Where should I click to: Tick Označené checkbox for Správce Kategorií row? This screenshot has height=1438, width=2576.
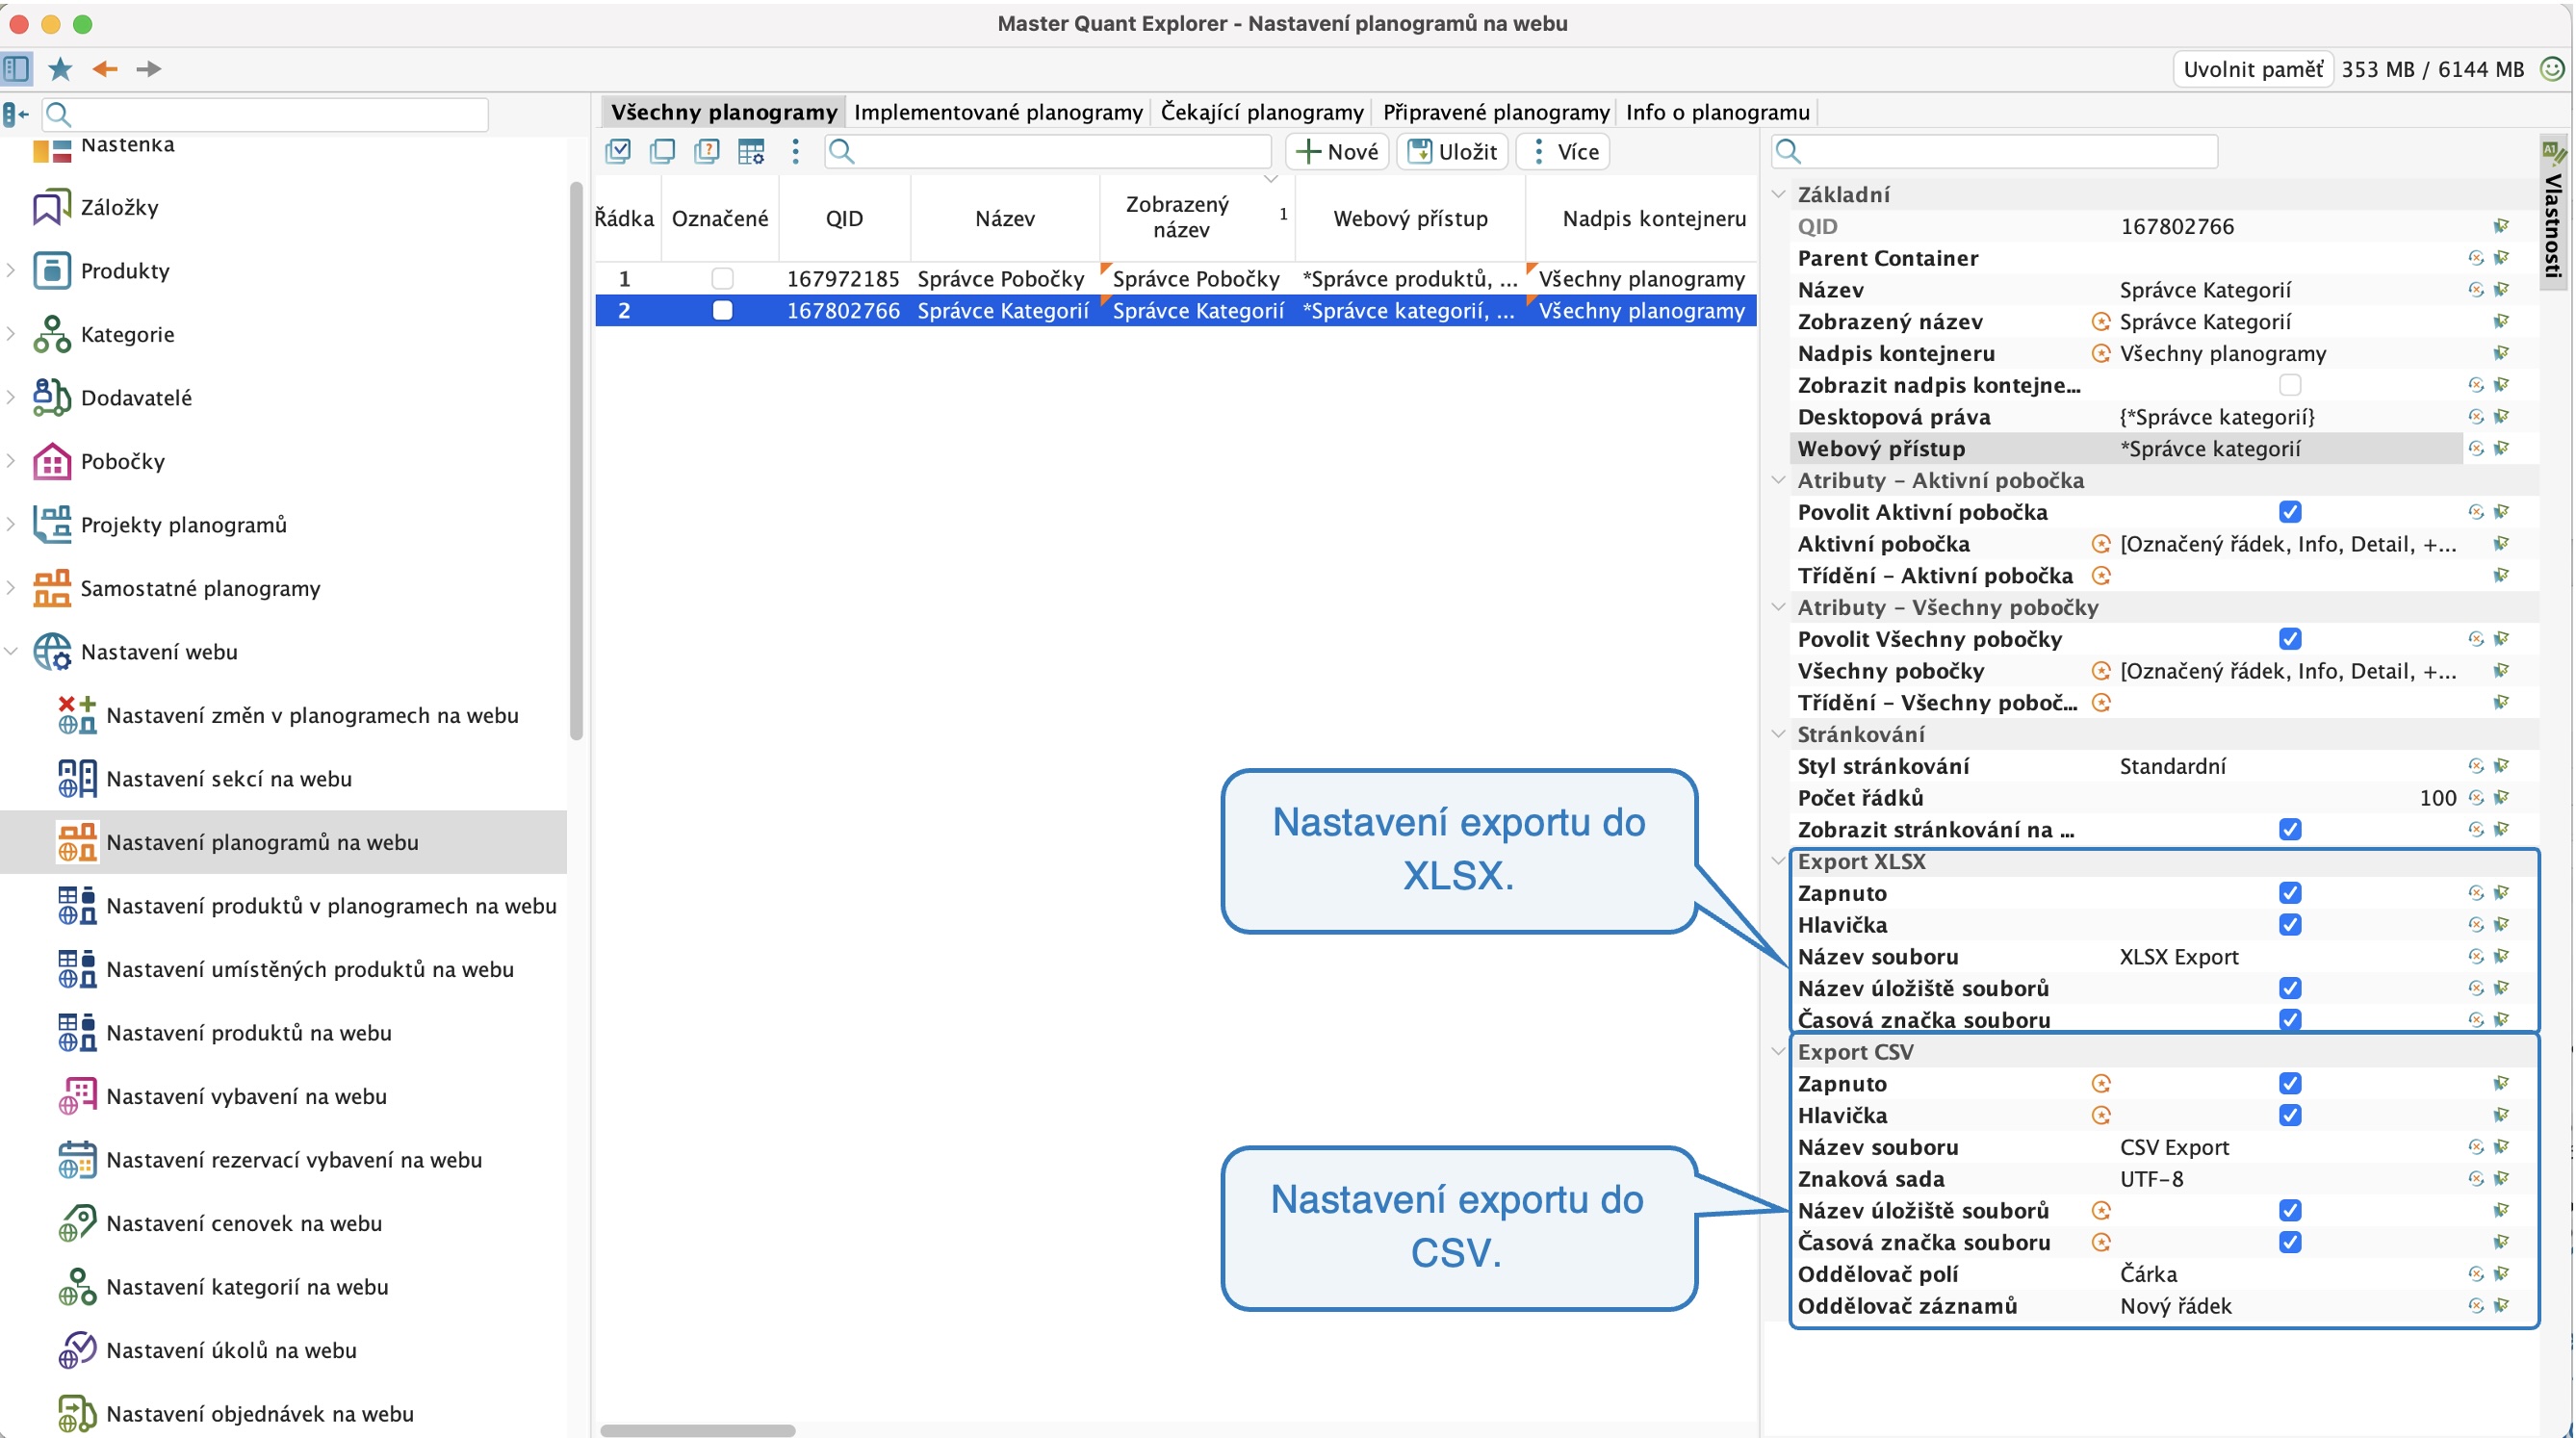tap(722, 310)
